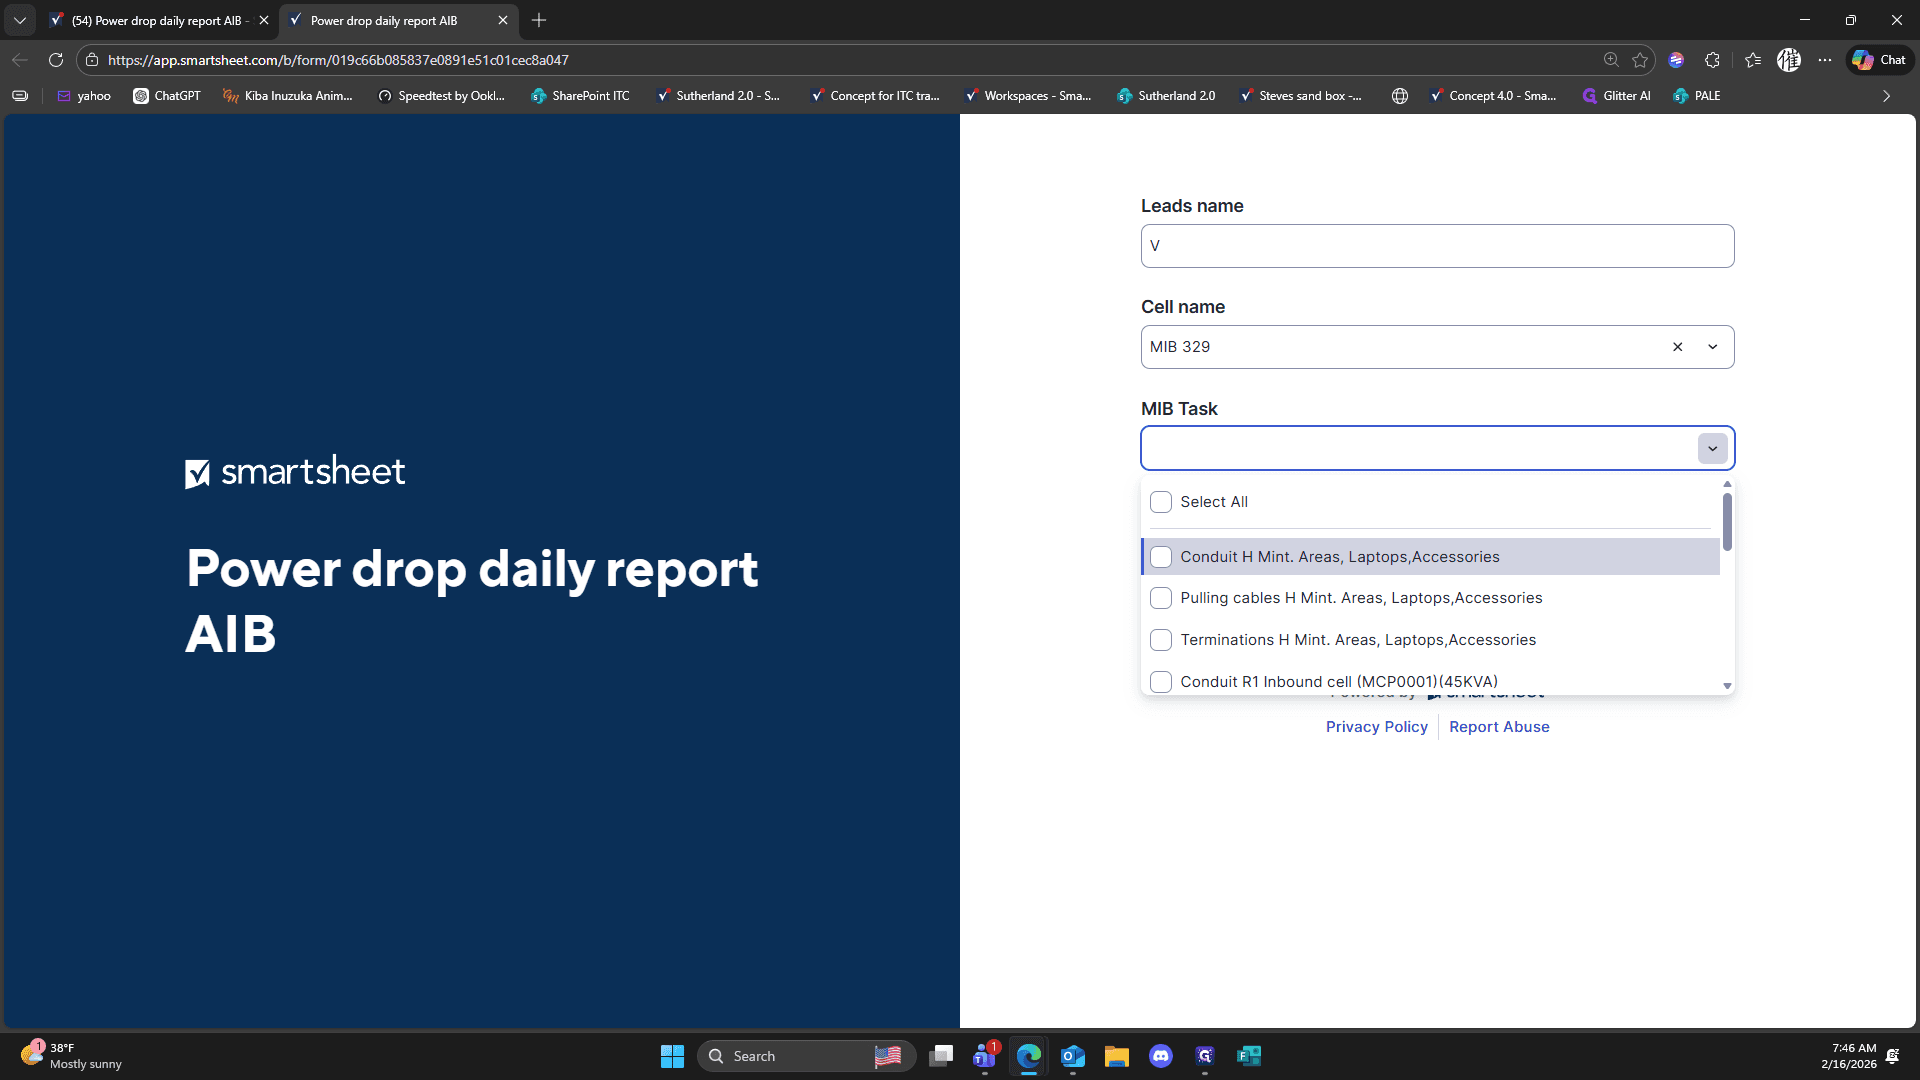Open the Cell name dropdown chevron

[x=1712, y=347]
